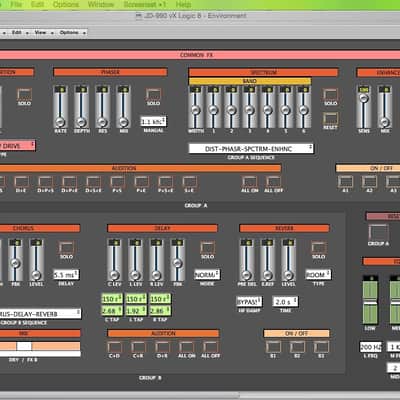Click the Reverb E.REF fader
This screenshot has height=400, width=400.
[267, 260]
